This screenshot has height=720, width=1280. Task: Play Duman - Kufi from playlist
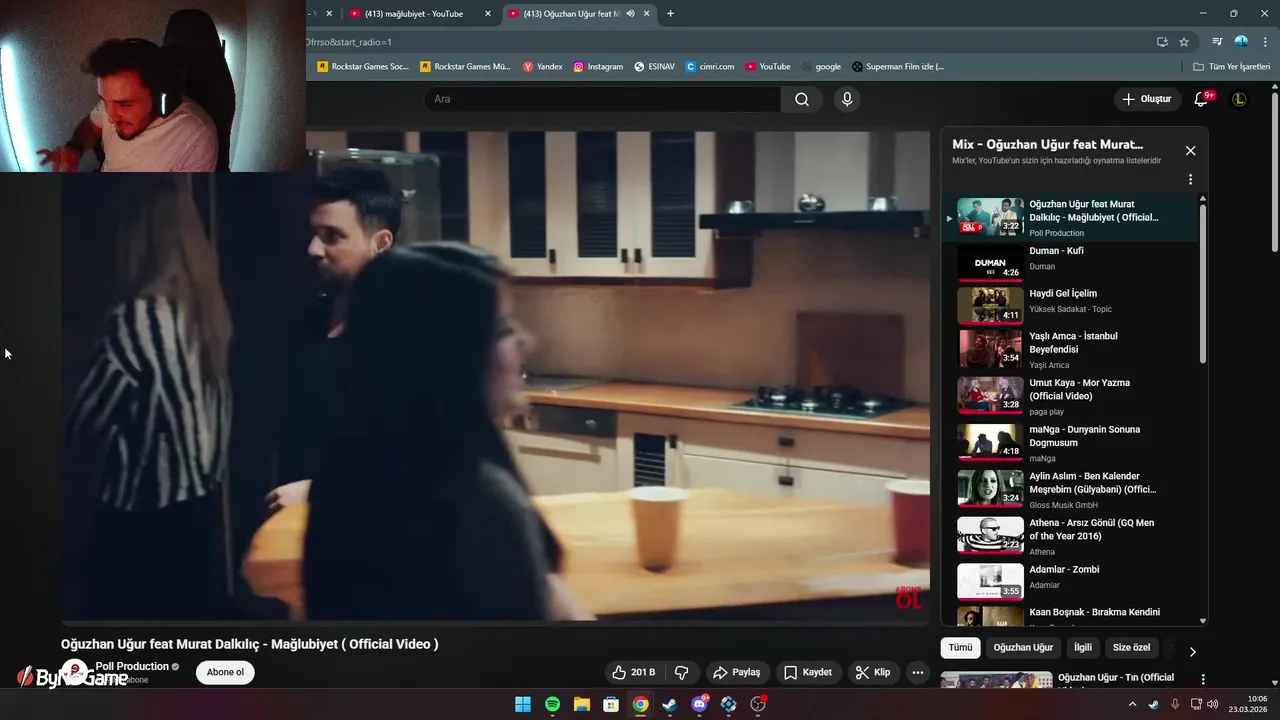tap(1070, 263)
